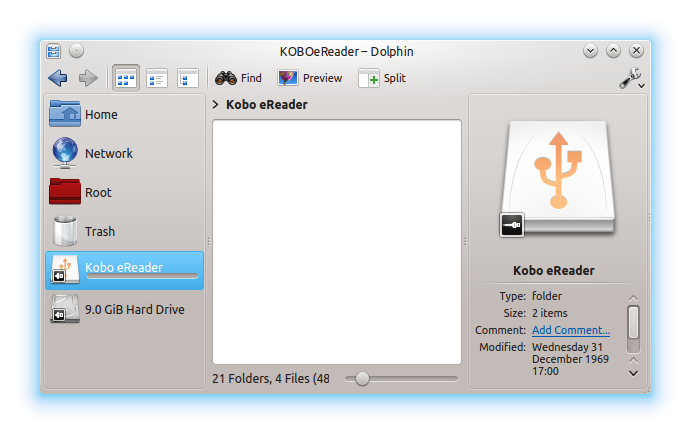Viewport: 691px width, 434px height.
Task: Toggle the Preview button in toolbar
Action: 310,78
